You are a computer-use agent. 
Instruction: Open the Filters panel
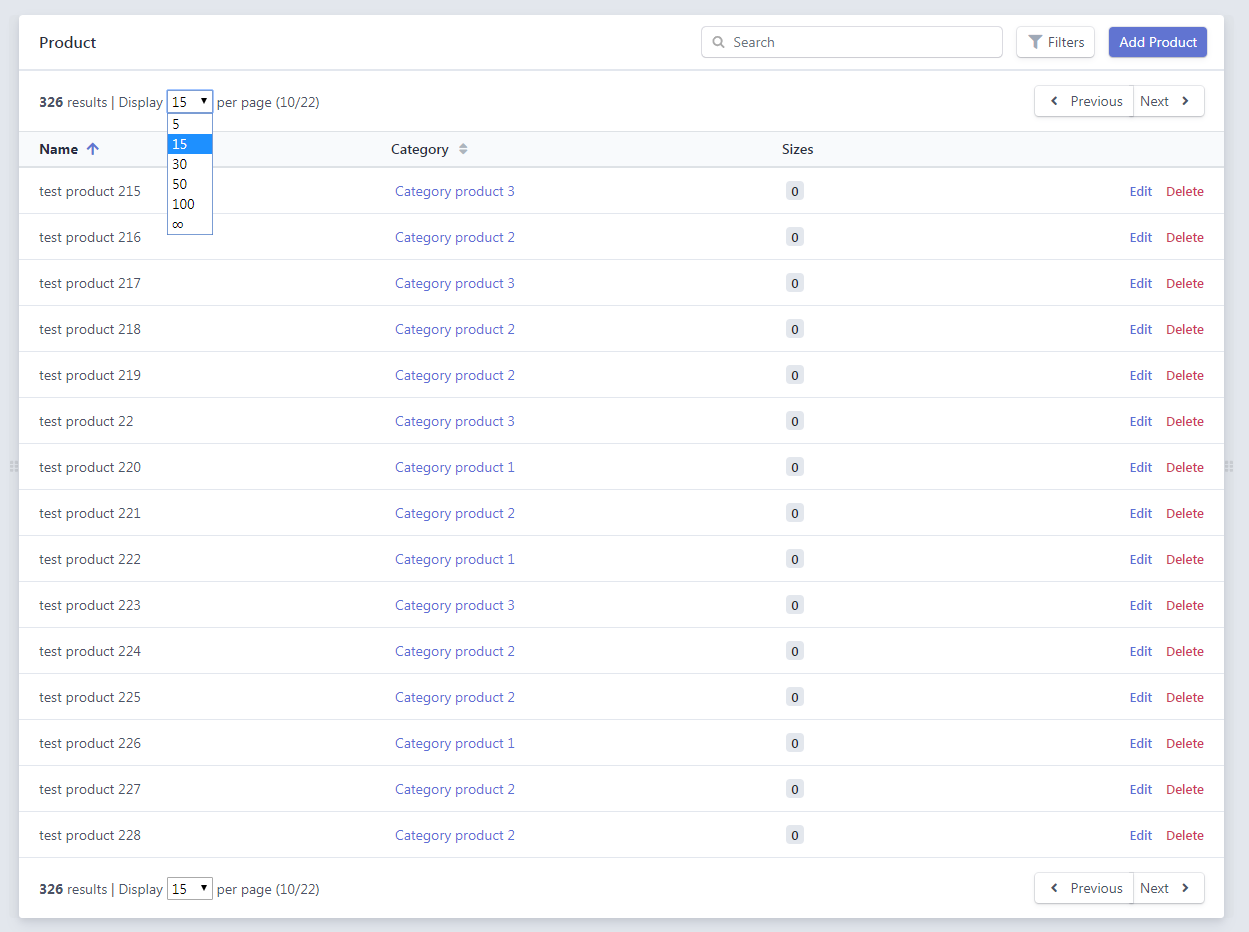point(1055,42)
